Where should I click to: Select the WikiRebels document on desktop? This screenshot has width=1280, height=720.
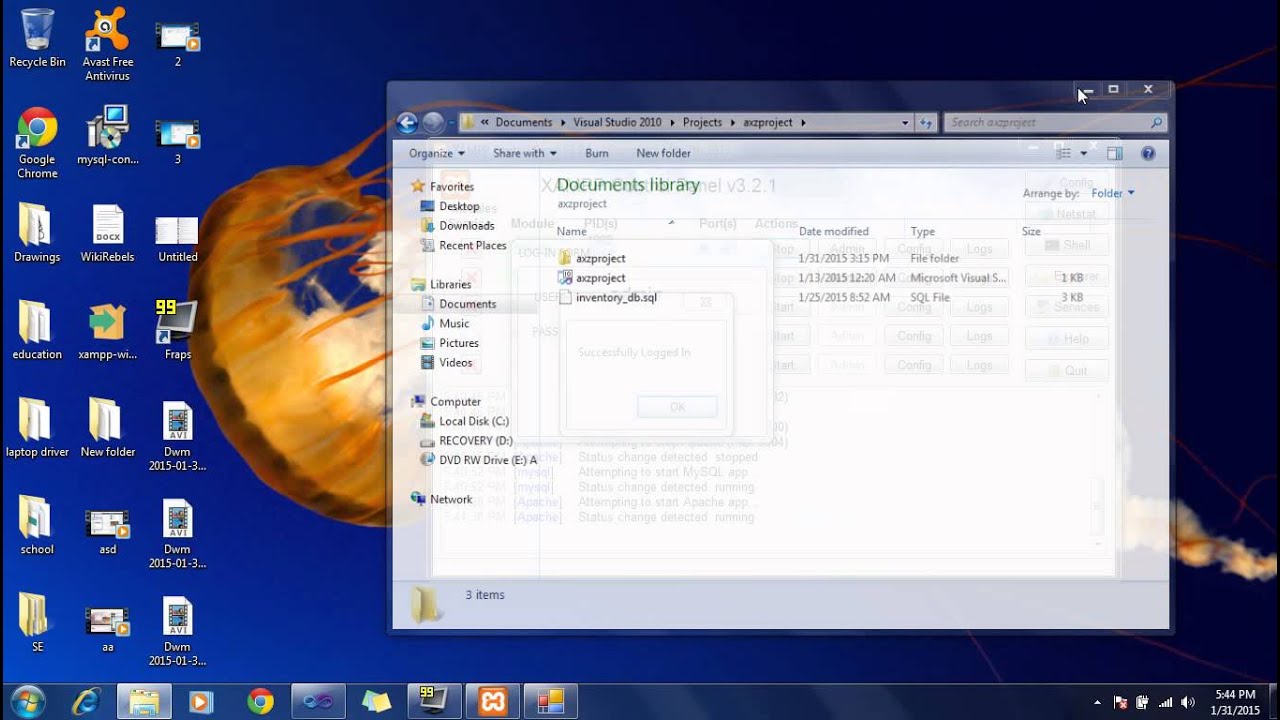(107, 233)
